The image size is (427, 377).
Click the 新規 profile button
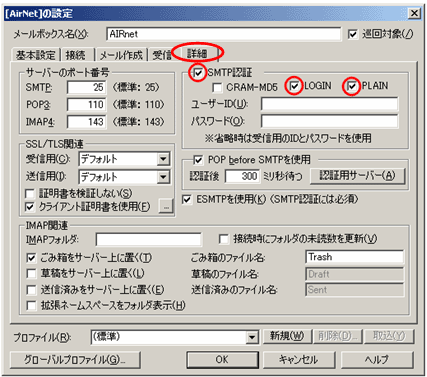click(x=287, y=336)
